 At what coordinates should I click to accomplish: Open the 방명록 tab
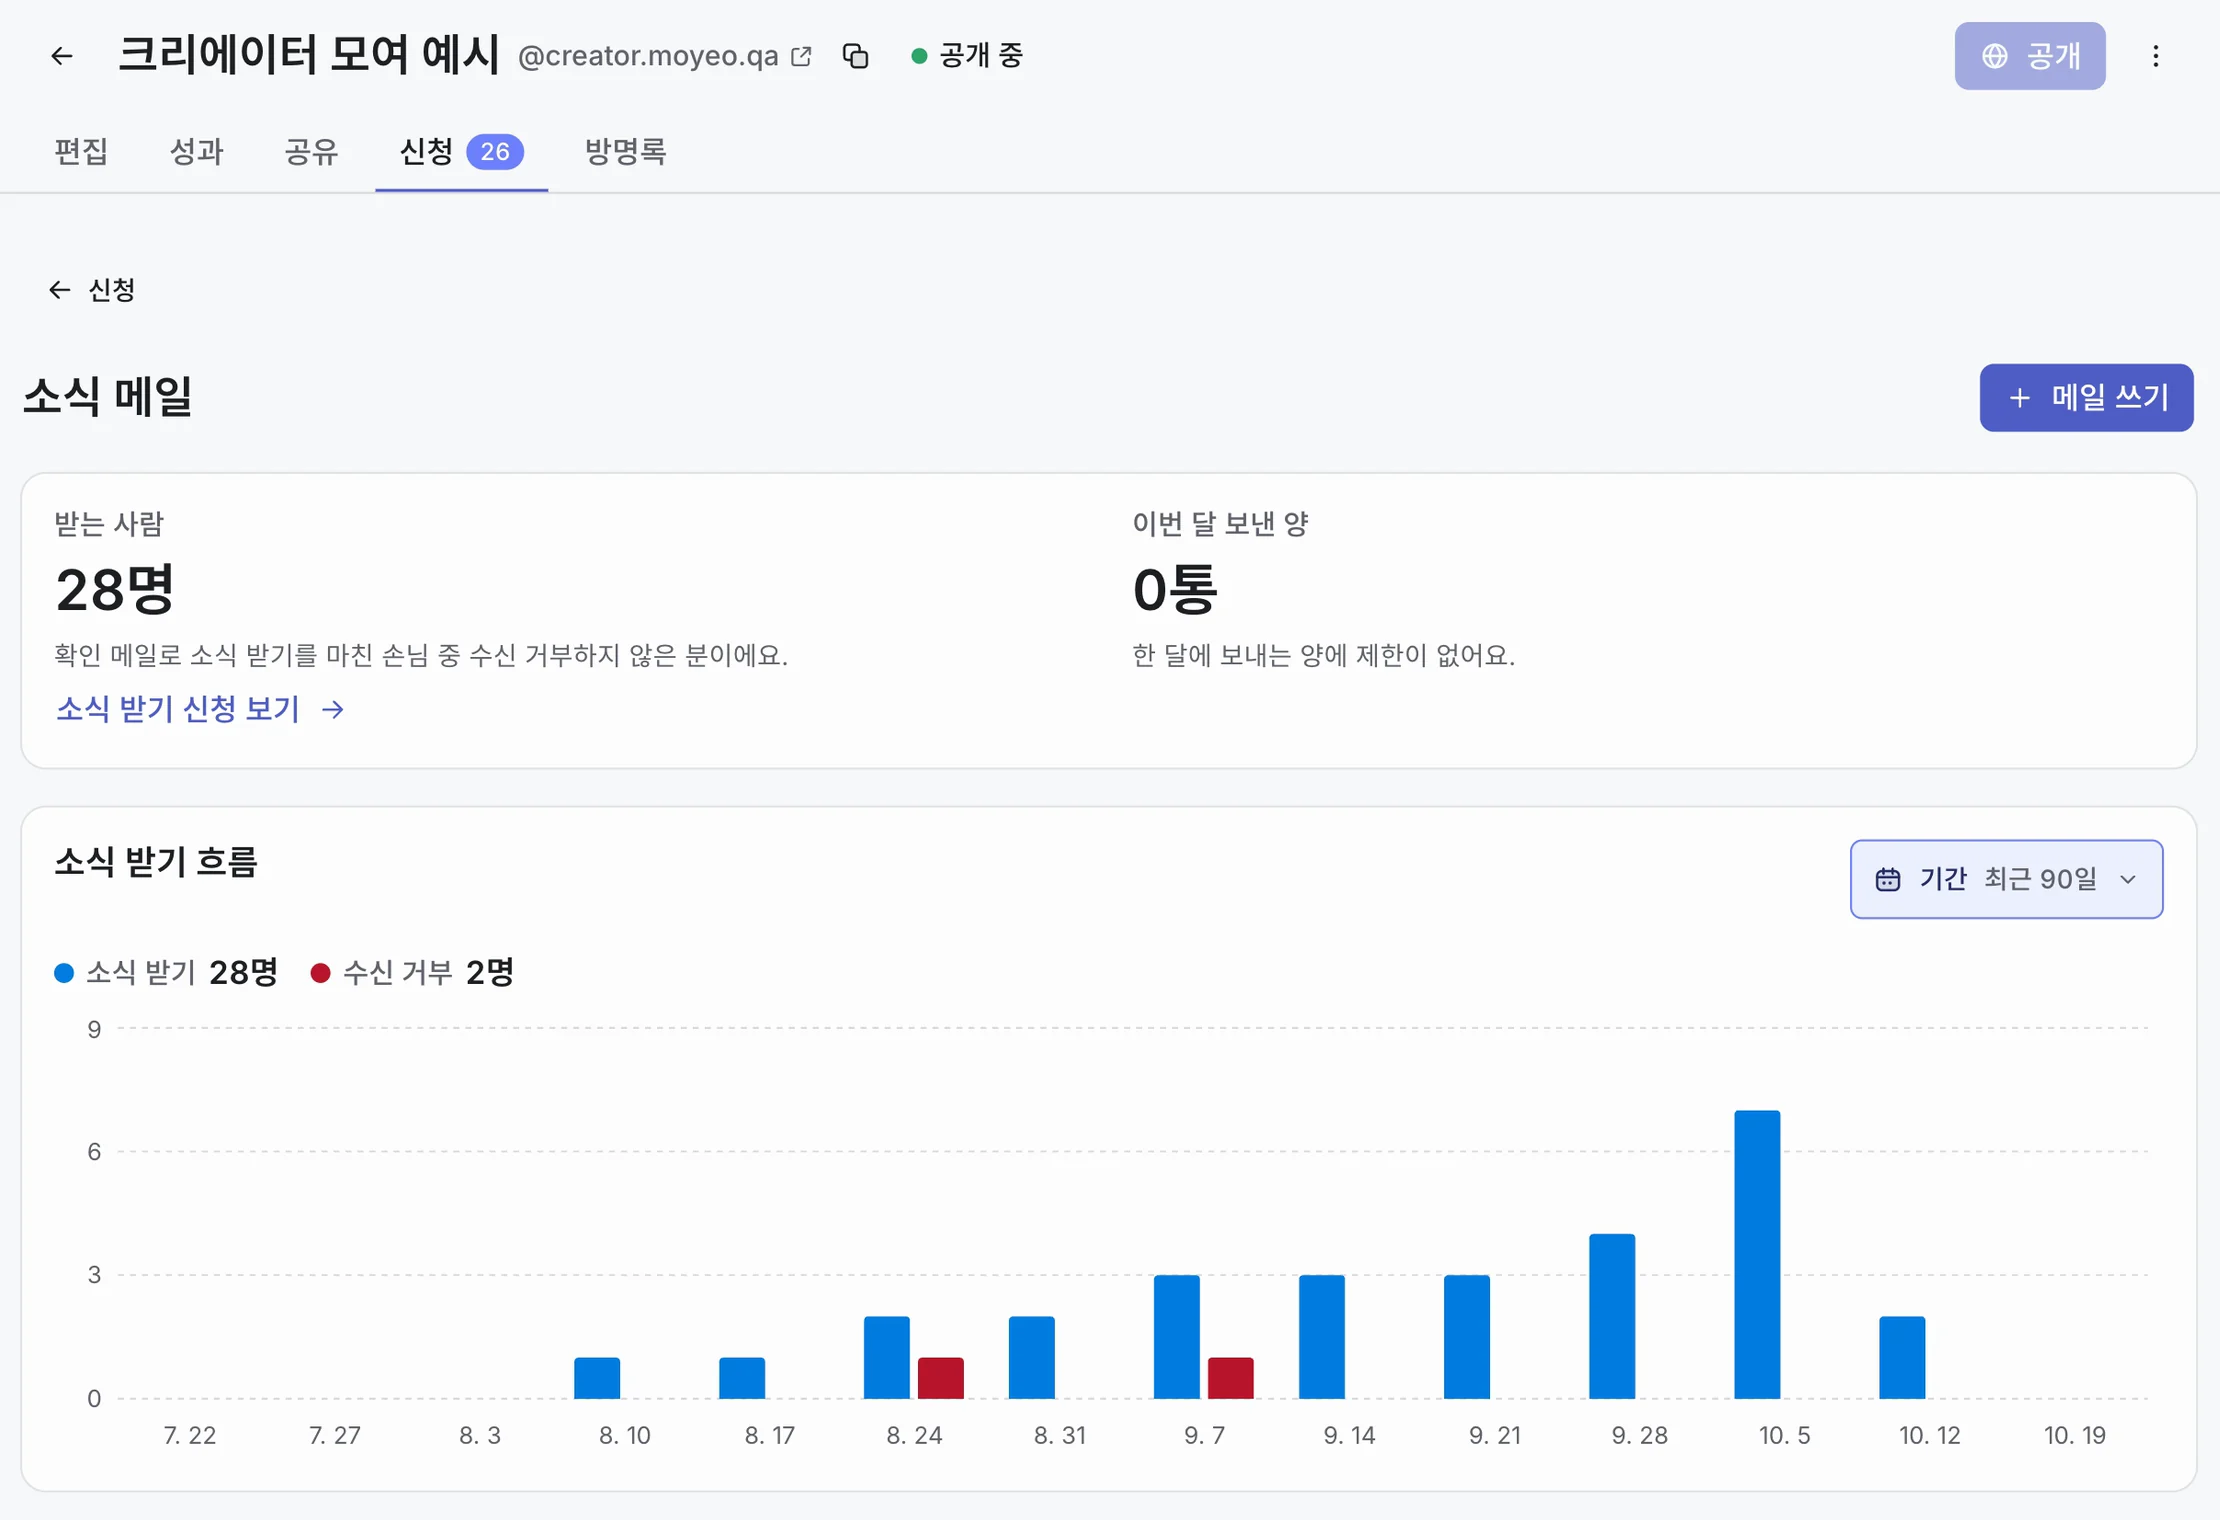[x=625, y=152]
